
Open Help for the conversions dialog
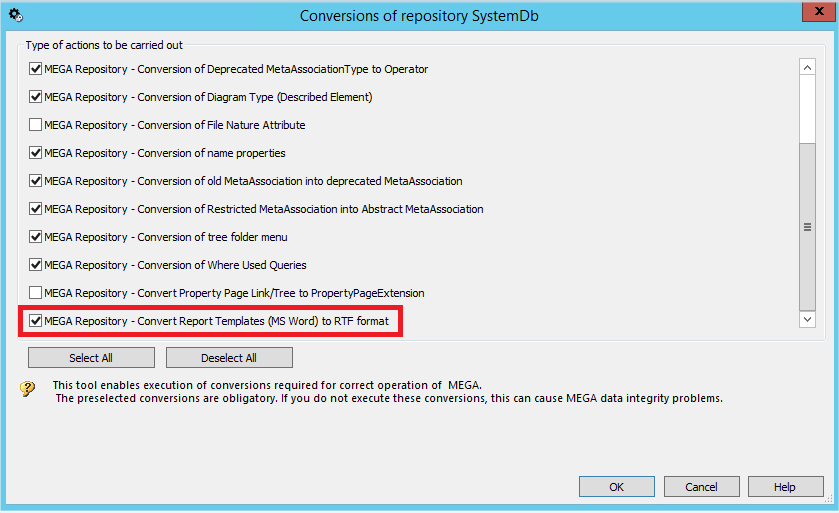[x=785, y=487]
